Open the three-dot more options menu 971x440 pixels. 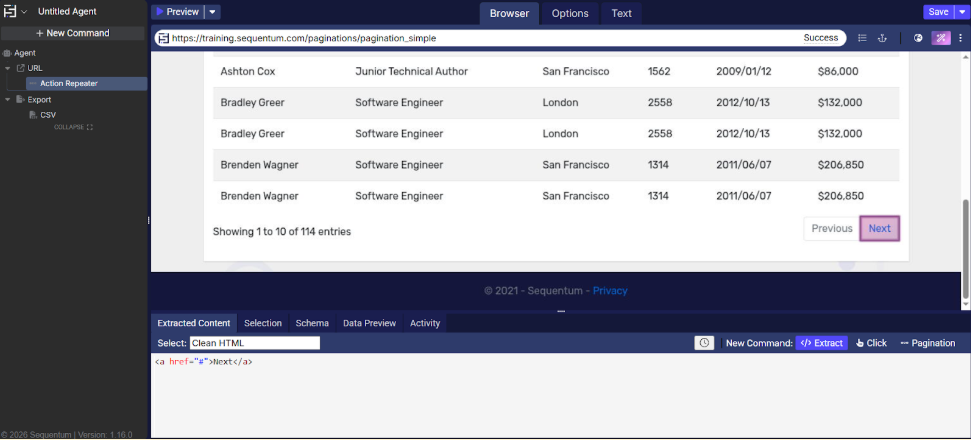(x=960, y=38)
